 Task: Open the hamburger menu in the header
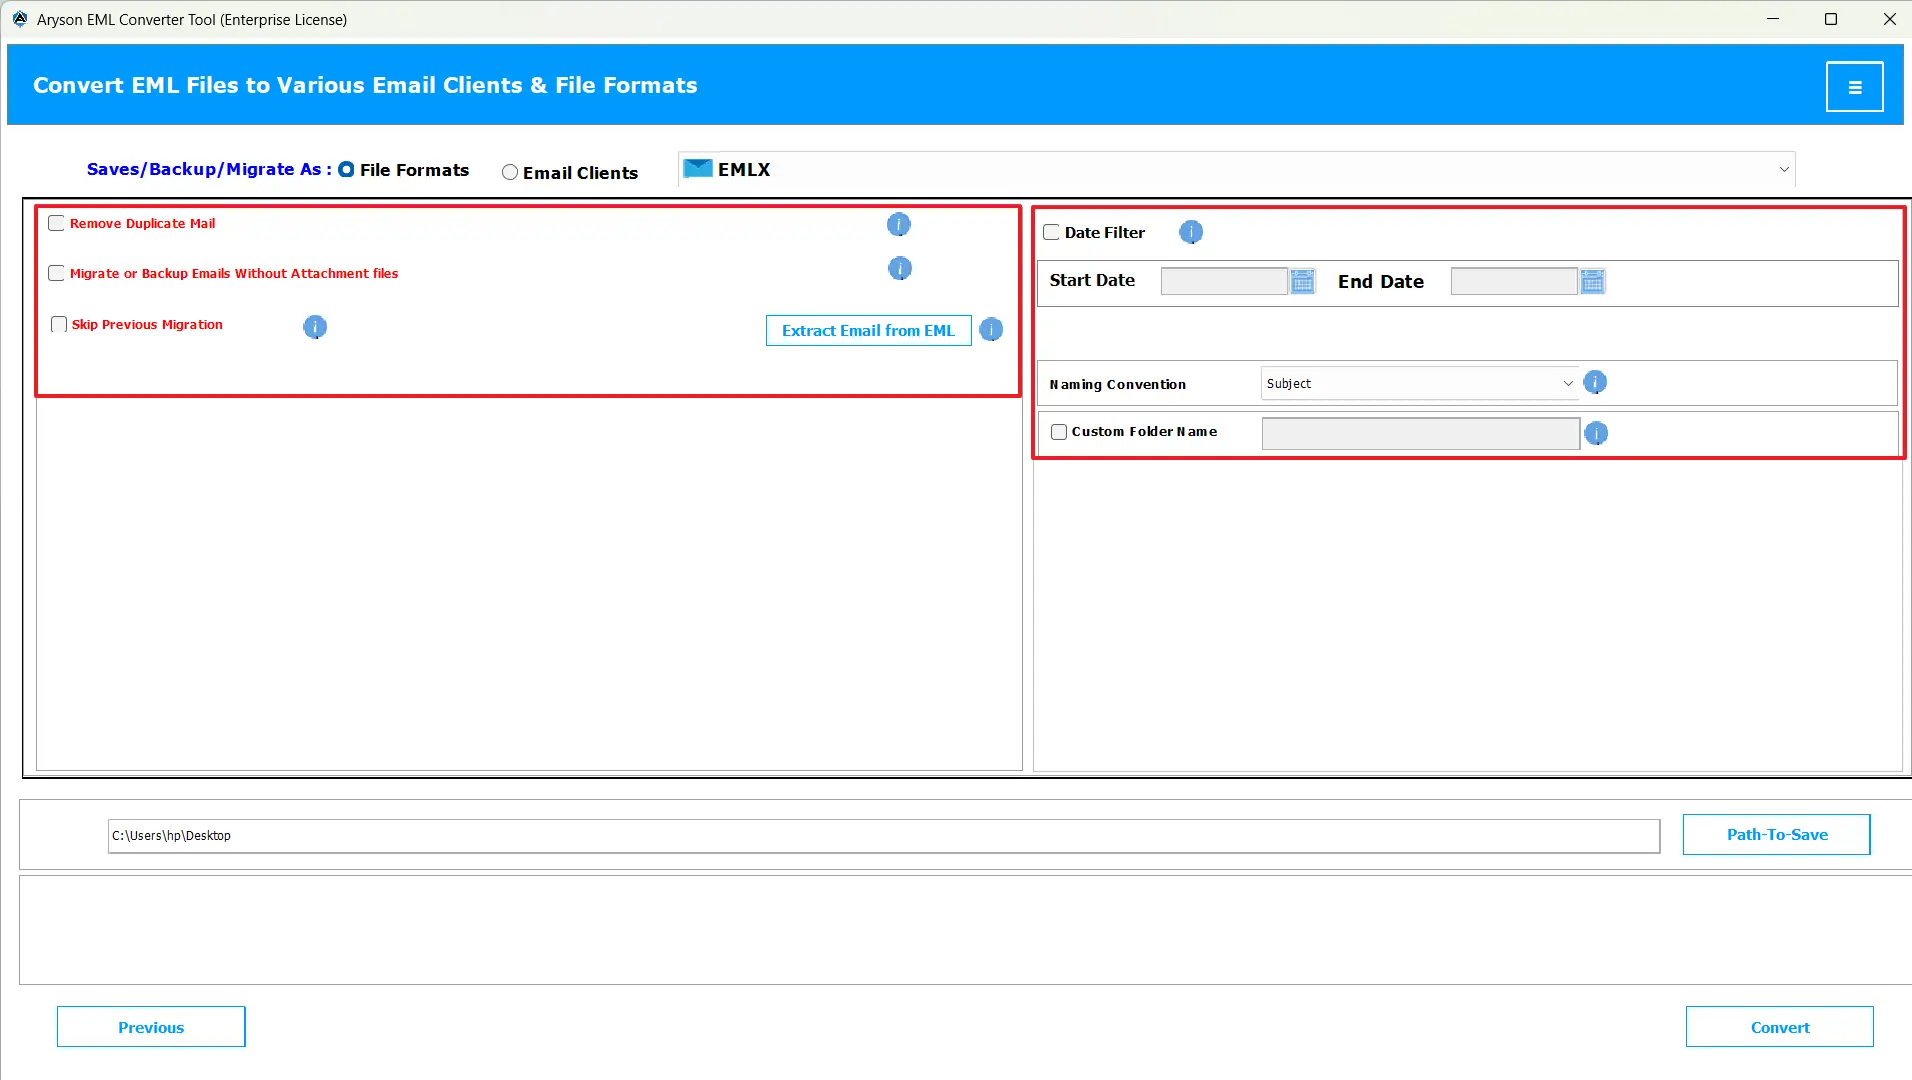coord(1854,87)
